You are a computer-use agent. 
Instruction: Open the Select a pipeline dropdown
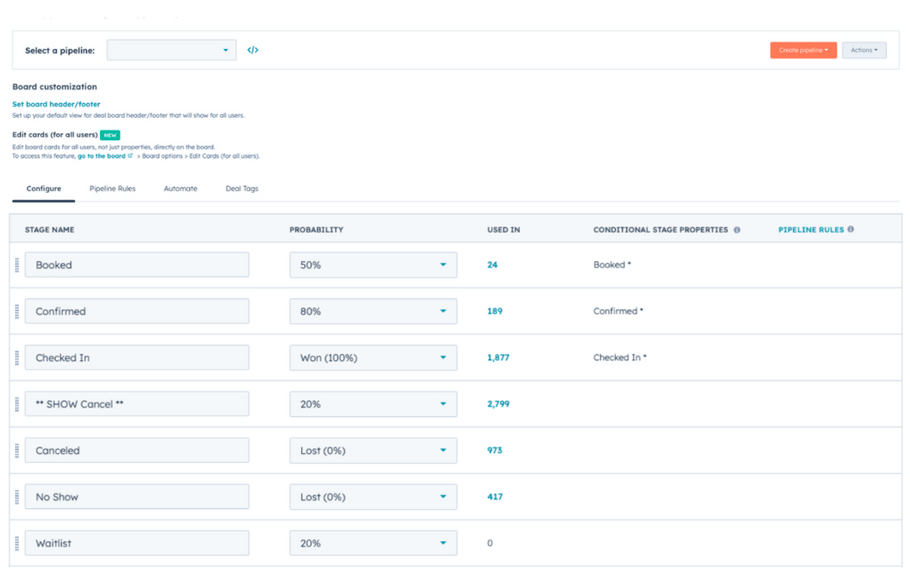(x=170, y=49)
